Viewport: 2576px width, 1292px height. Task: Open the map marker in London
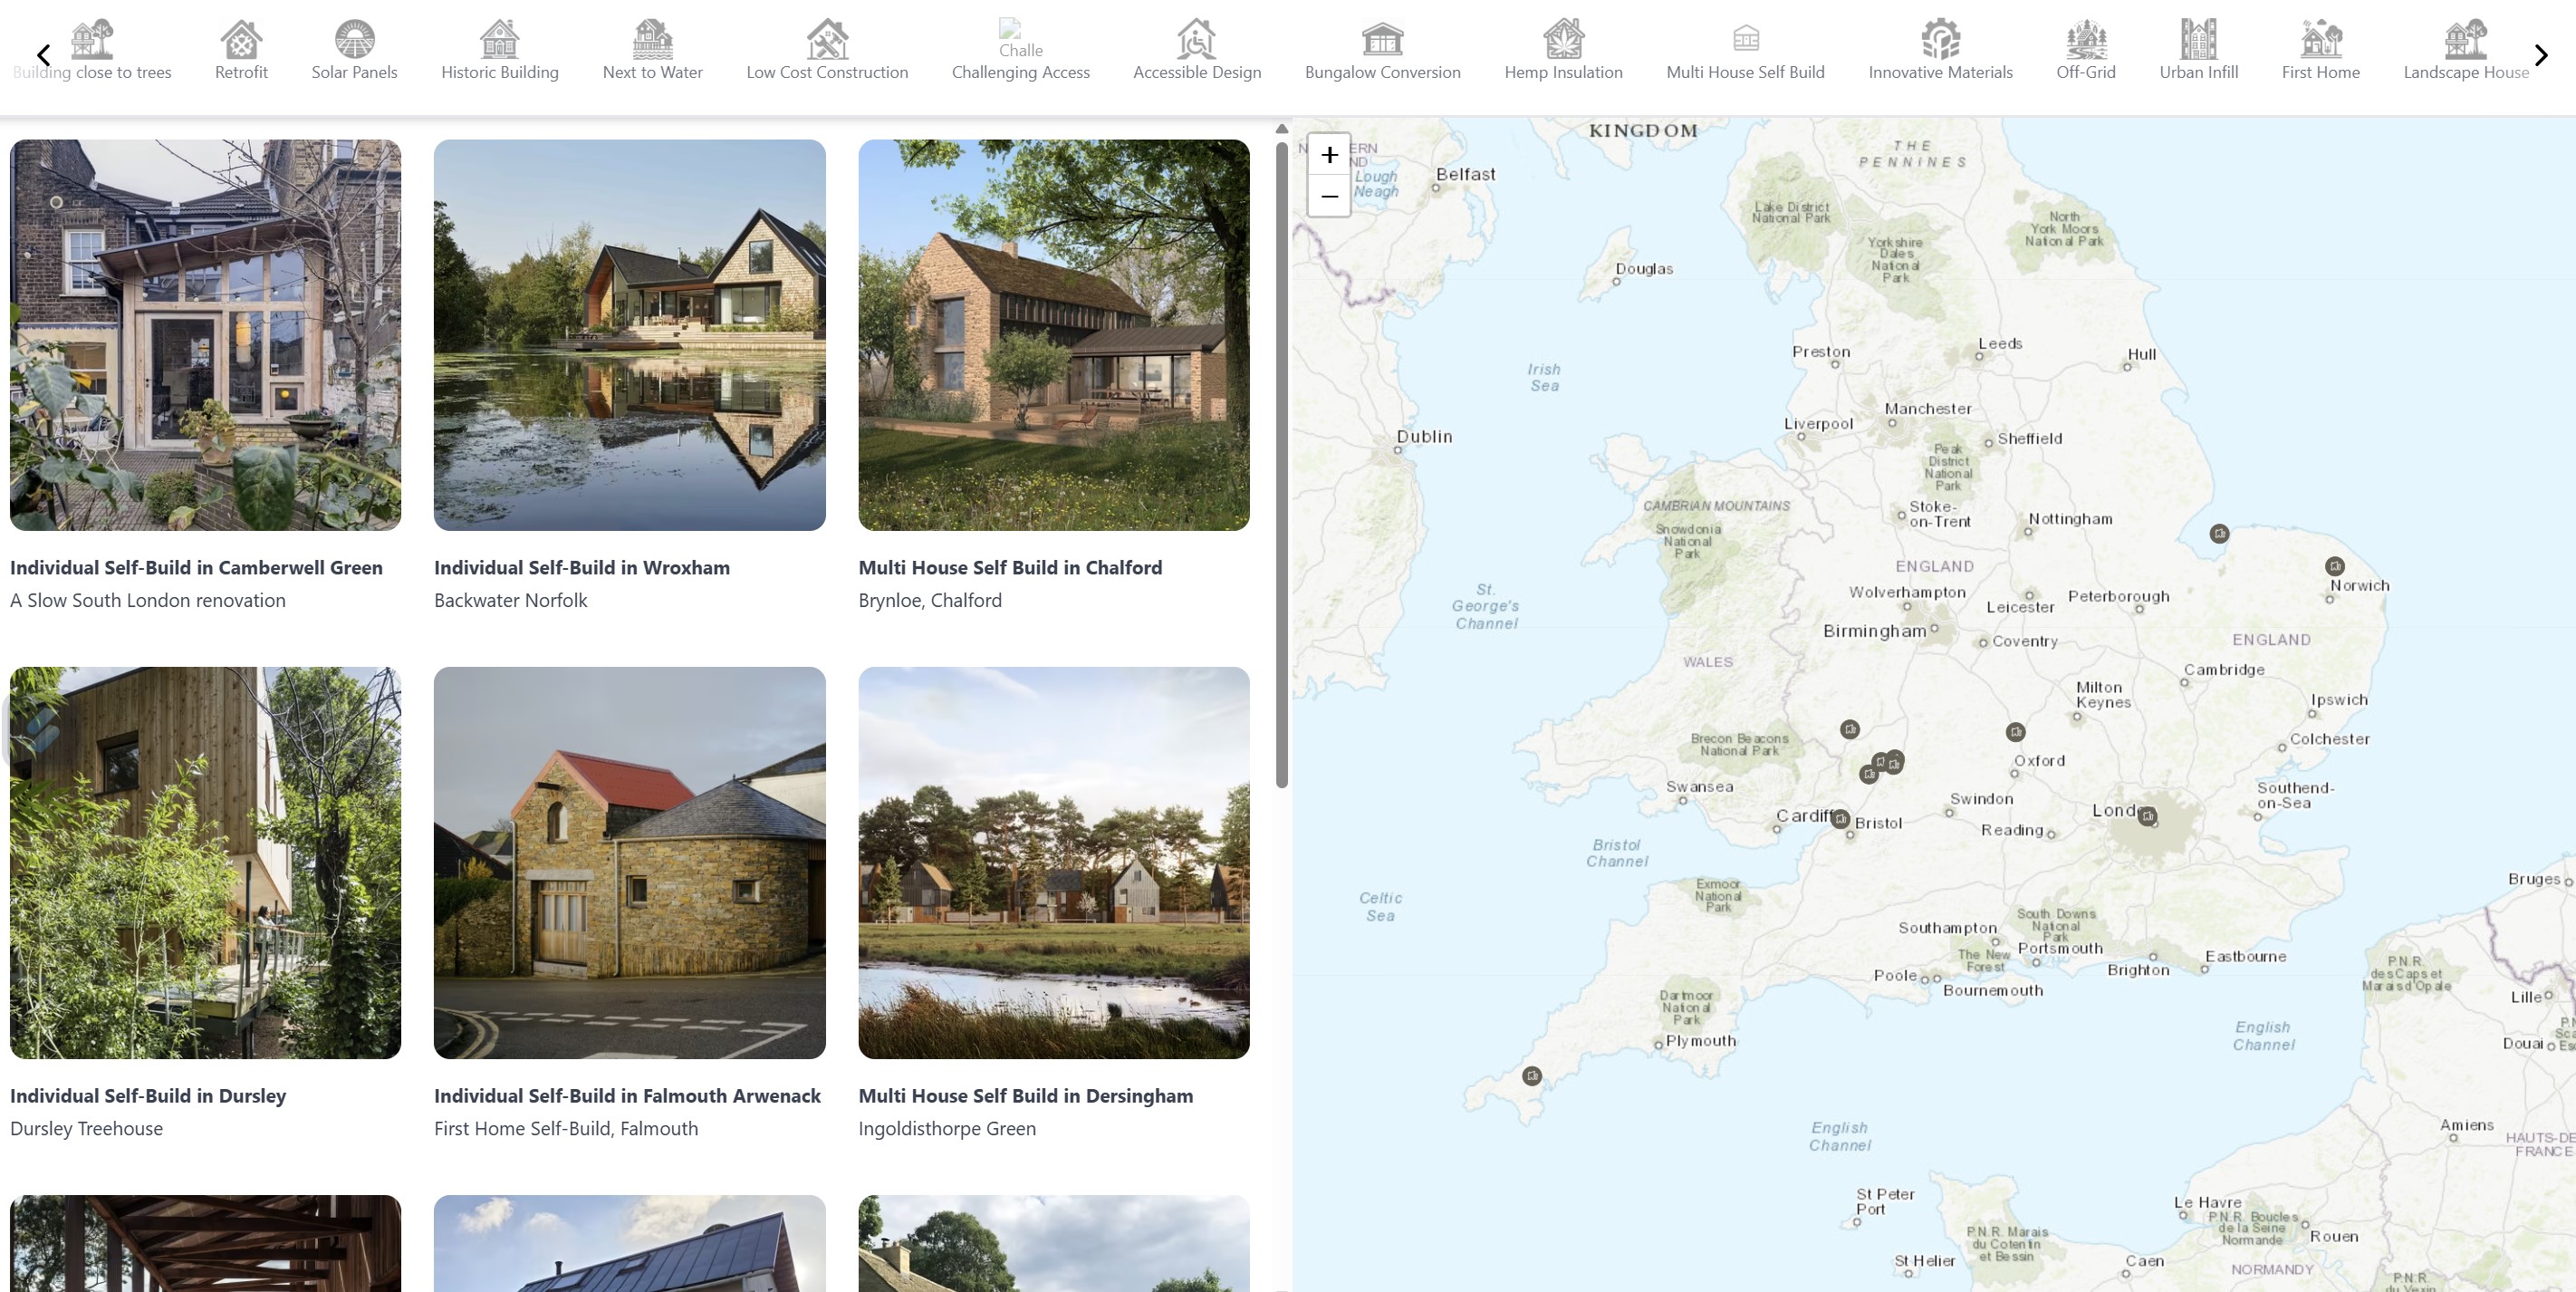[2147, 816]
